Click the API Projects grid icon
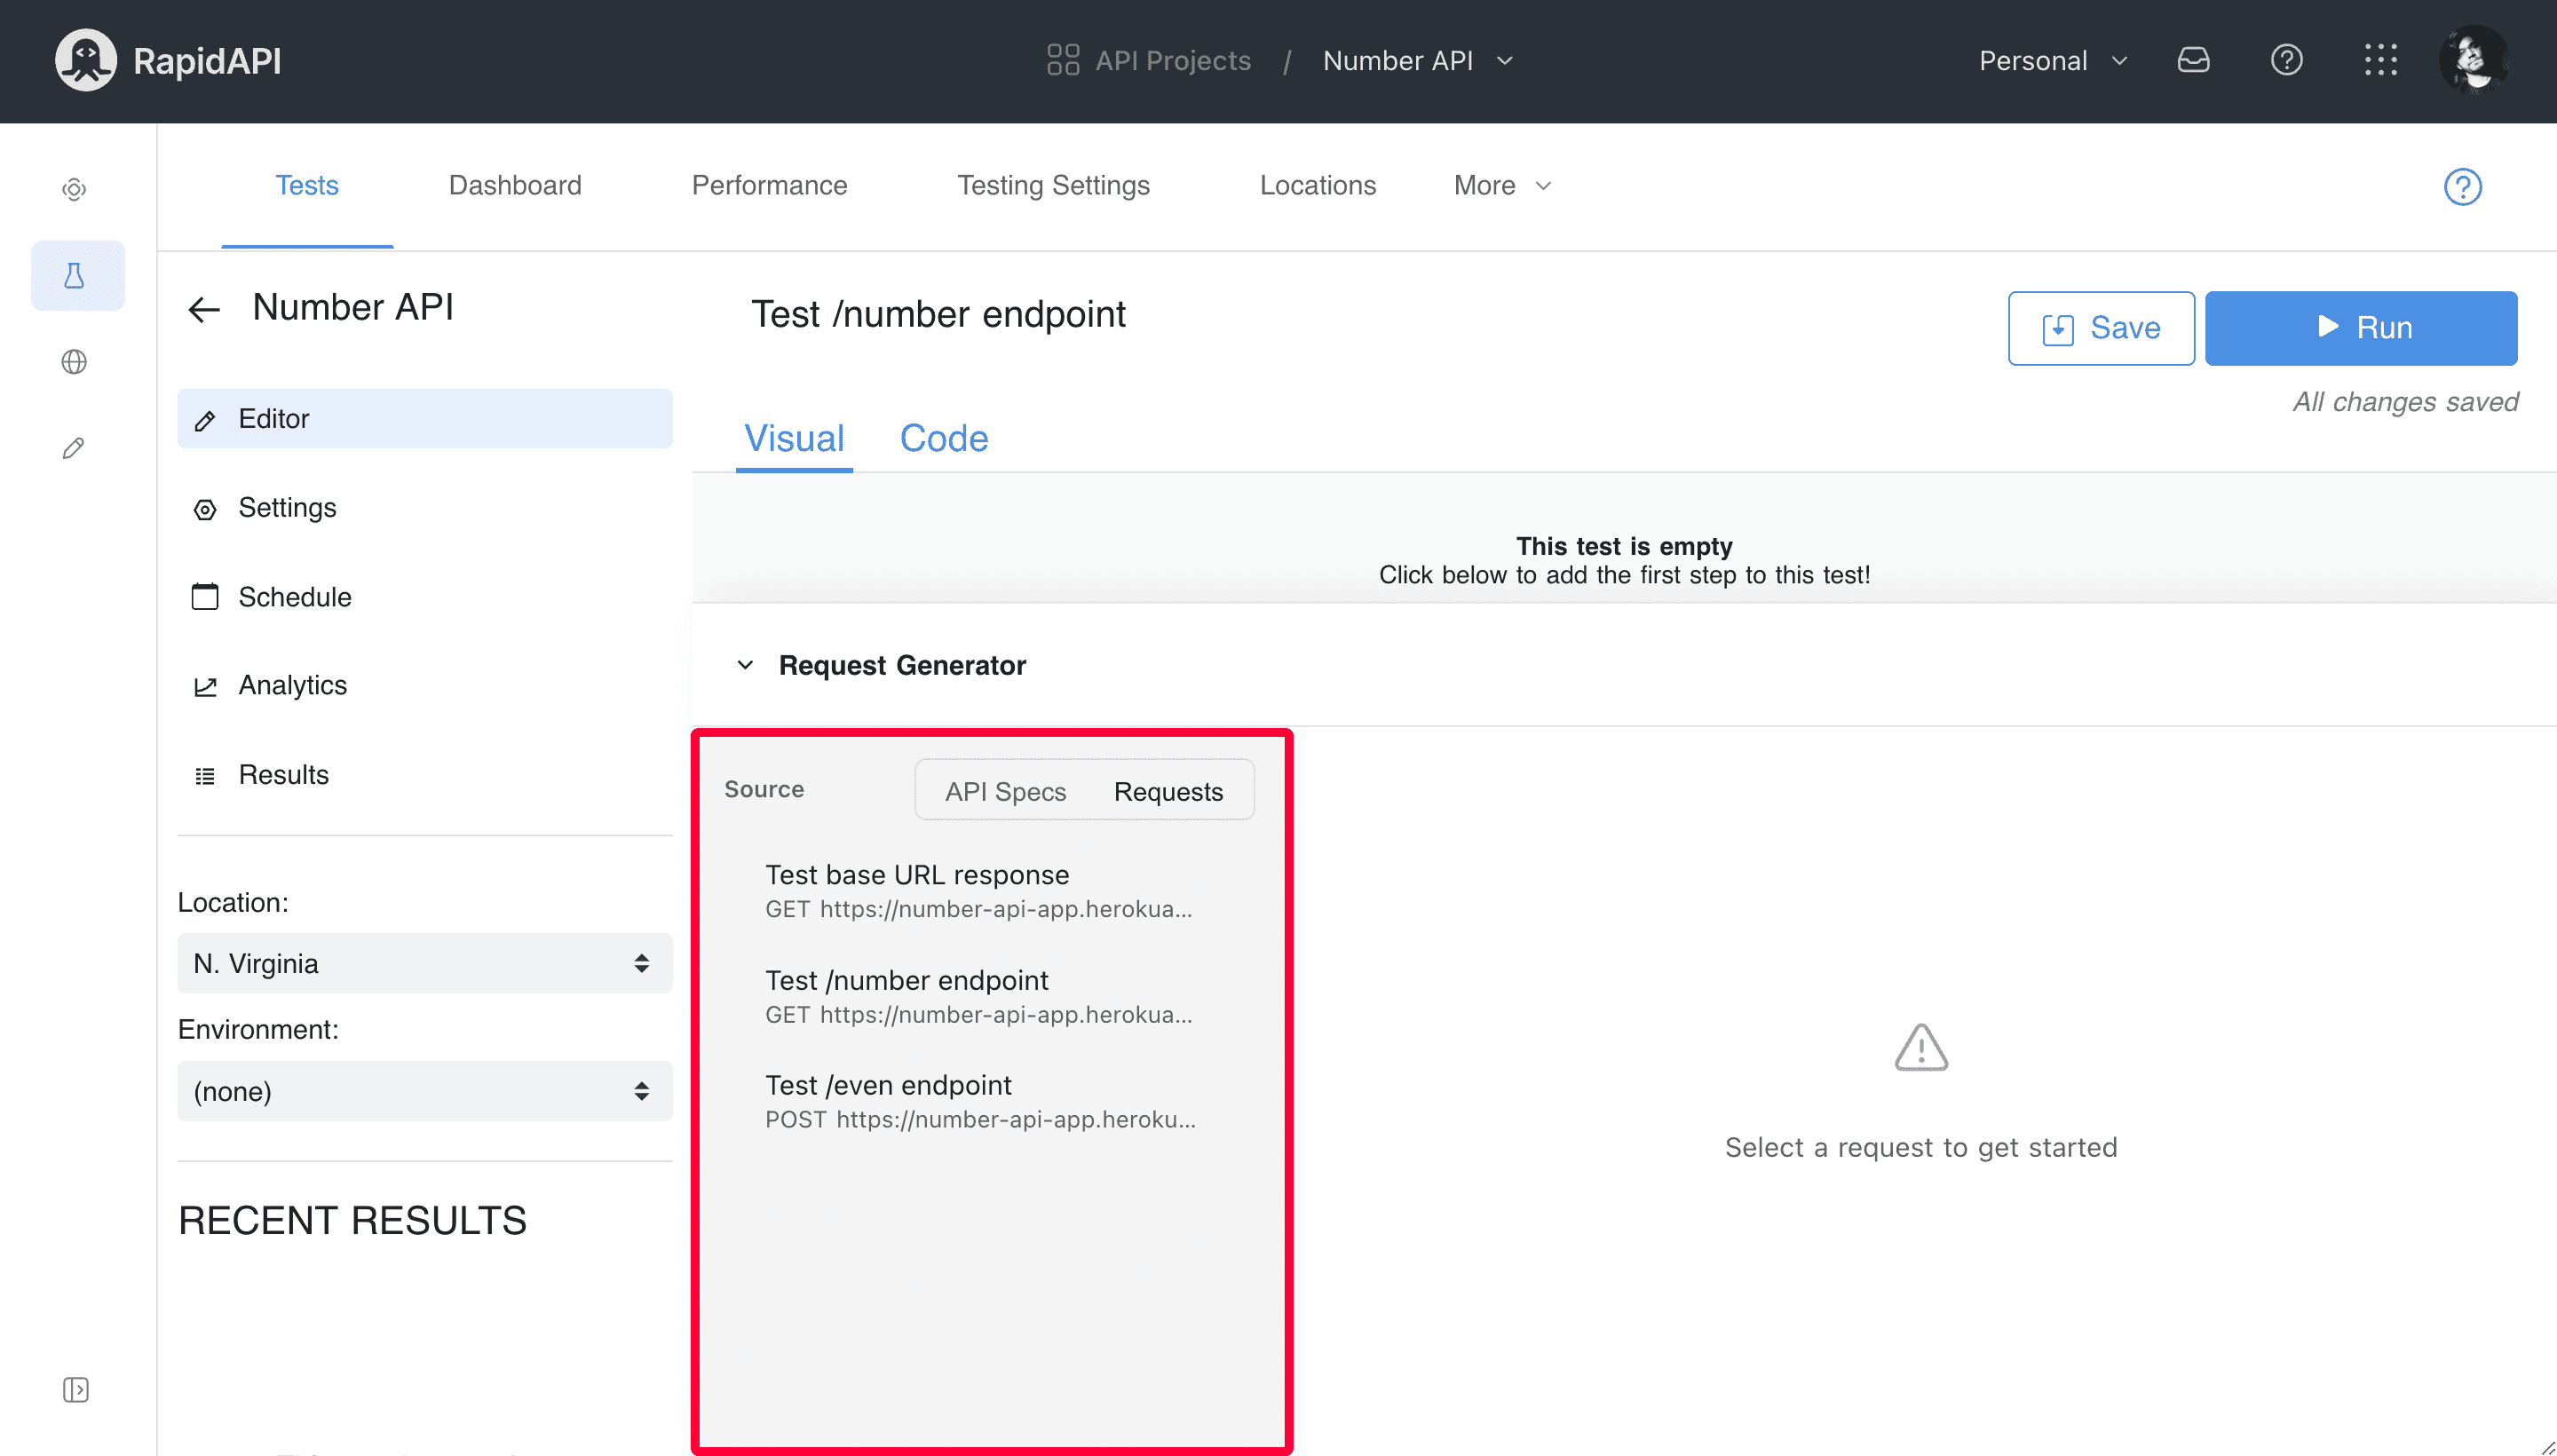The width and height of the screenshot is (2557, 1456). coord(1063,60)
